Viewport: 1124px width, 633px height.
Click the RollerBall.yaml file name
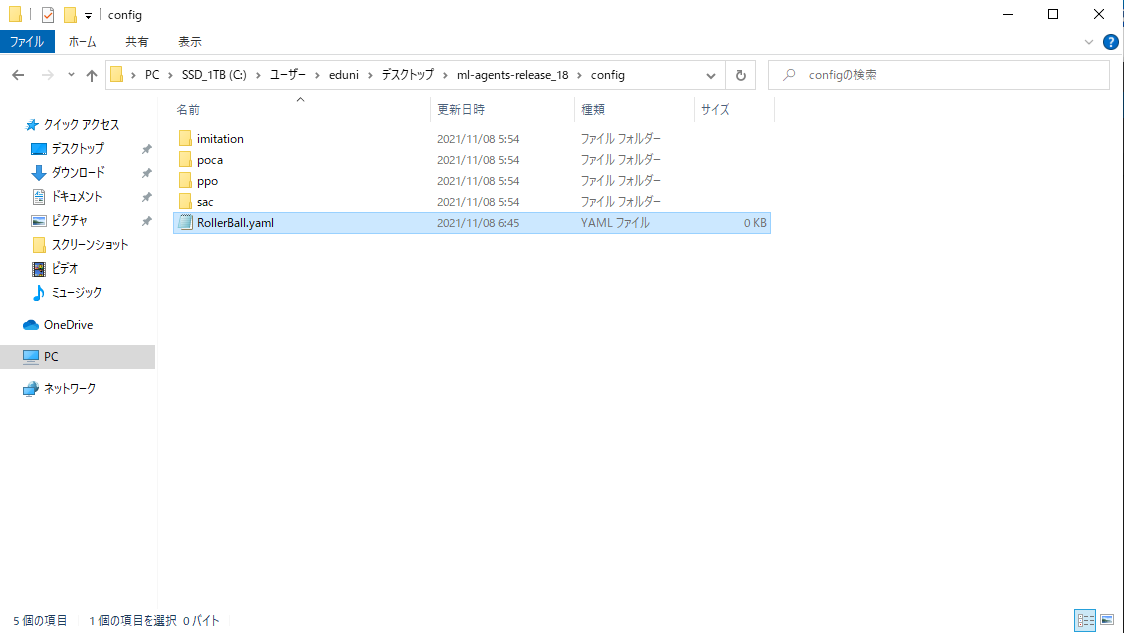click(235, 223)
